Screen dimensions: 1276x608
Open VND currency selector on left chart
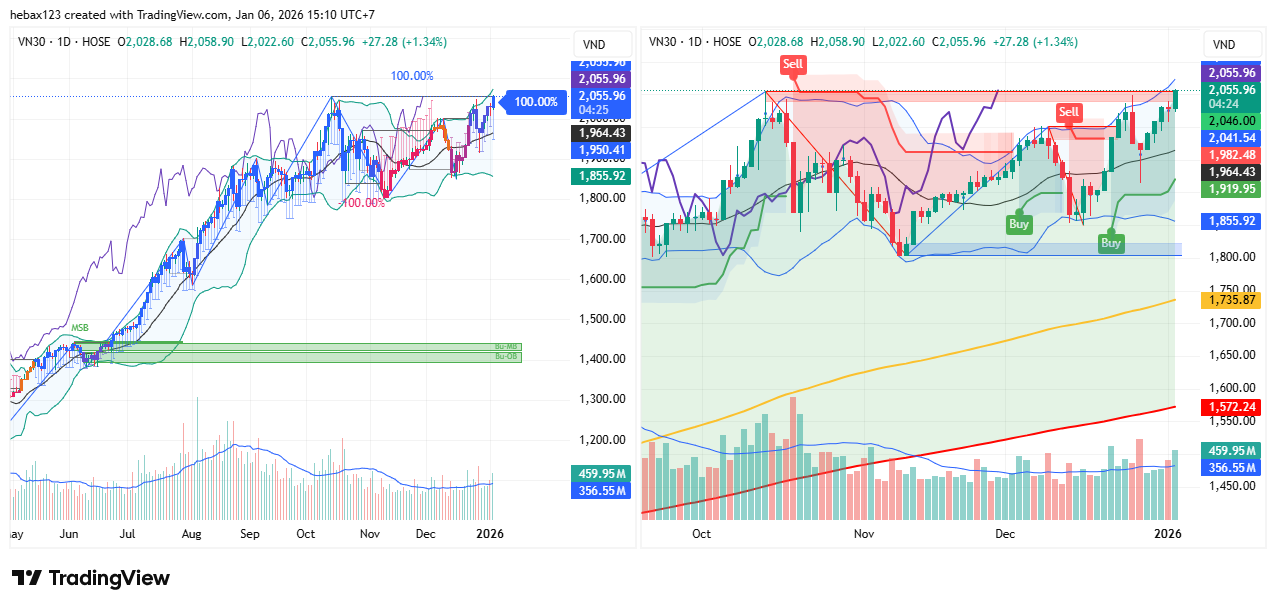point(591,45)
